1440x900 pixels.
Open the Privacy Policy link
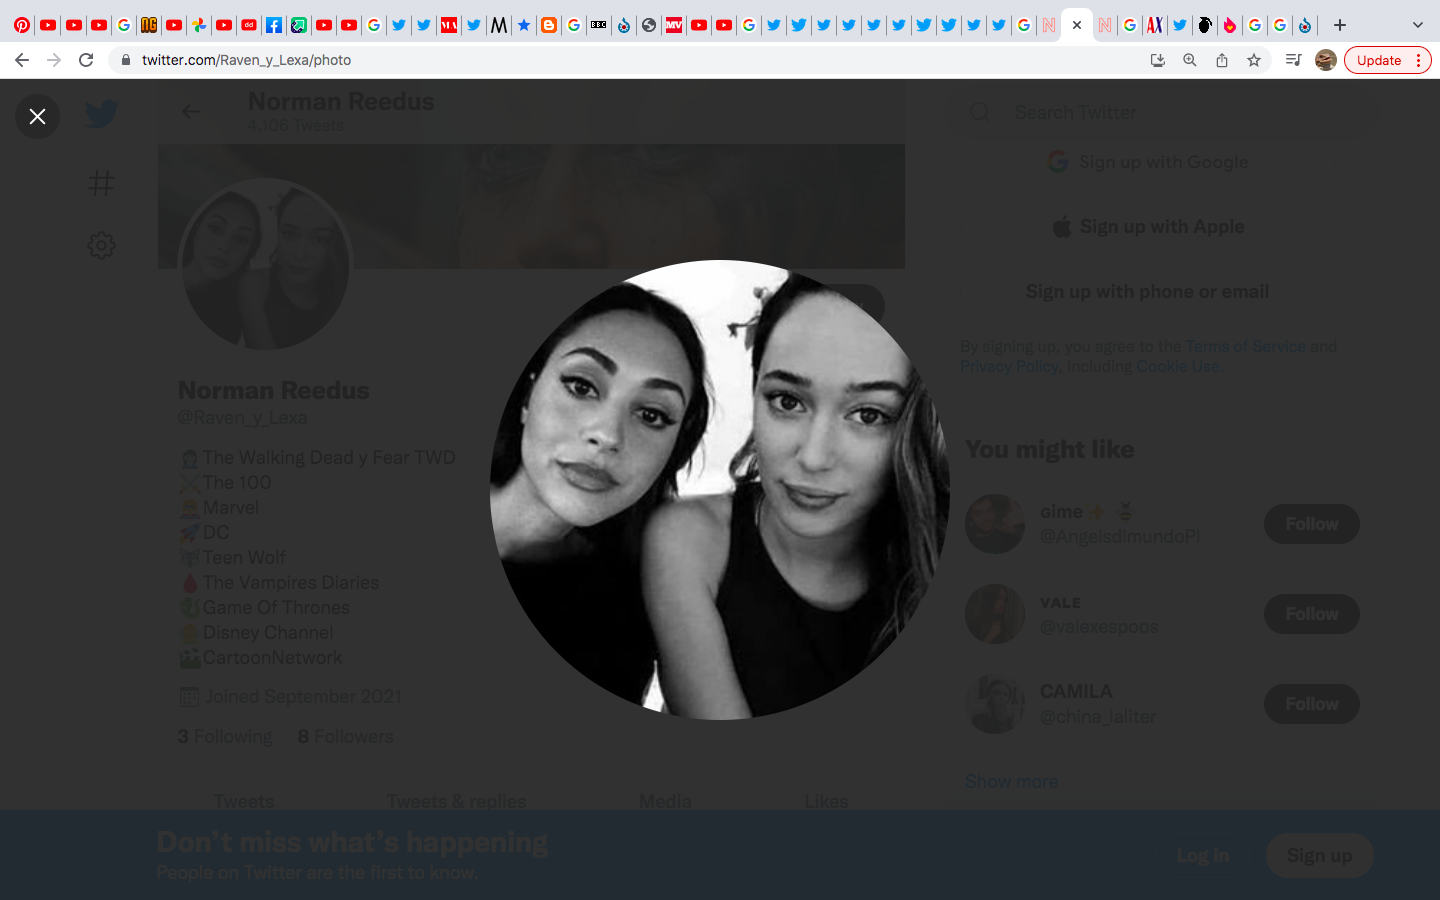click(1009, 366)
